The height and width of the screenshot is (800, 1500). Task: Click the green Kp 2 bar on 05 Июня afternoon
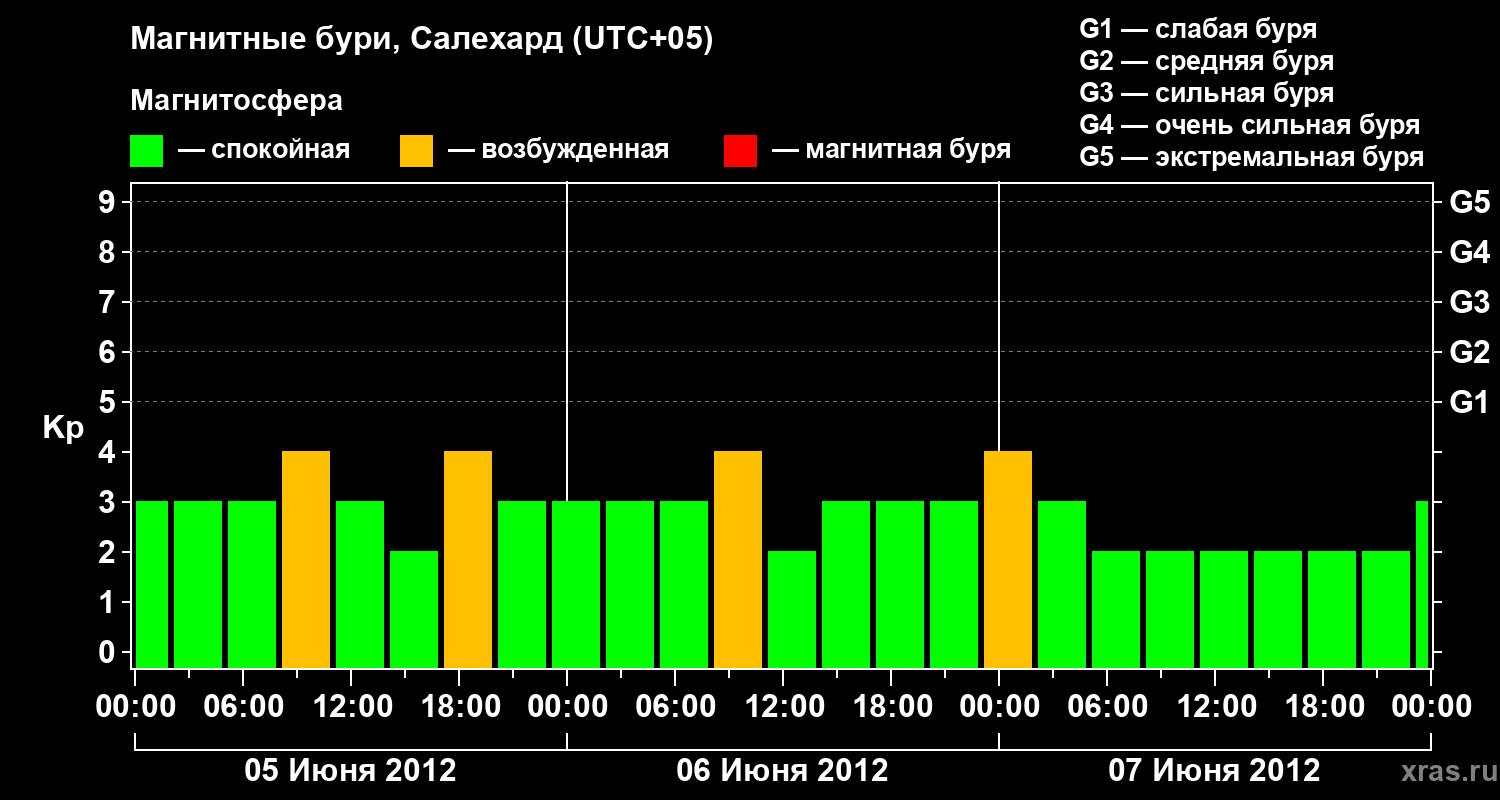(x=414, y=610)
